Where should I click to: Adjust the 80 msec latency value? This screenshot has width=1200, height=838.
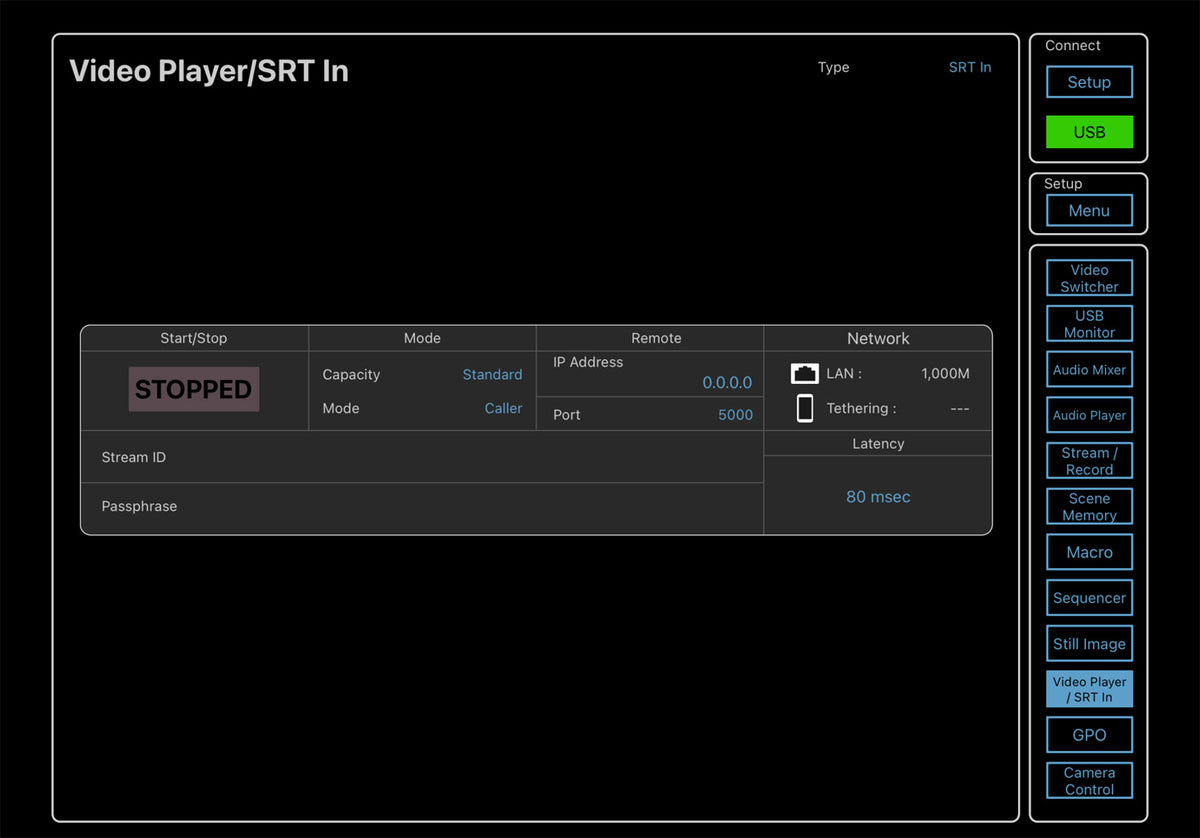coord(878,497)
